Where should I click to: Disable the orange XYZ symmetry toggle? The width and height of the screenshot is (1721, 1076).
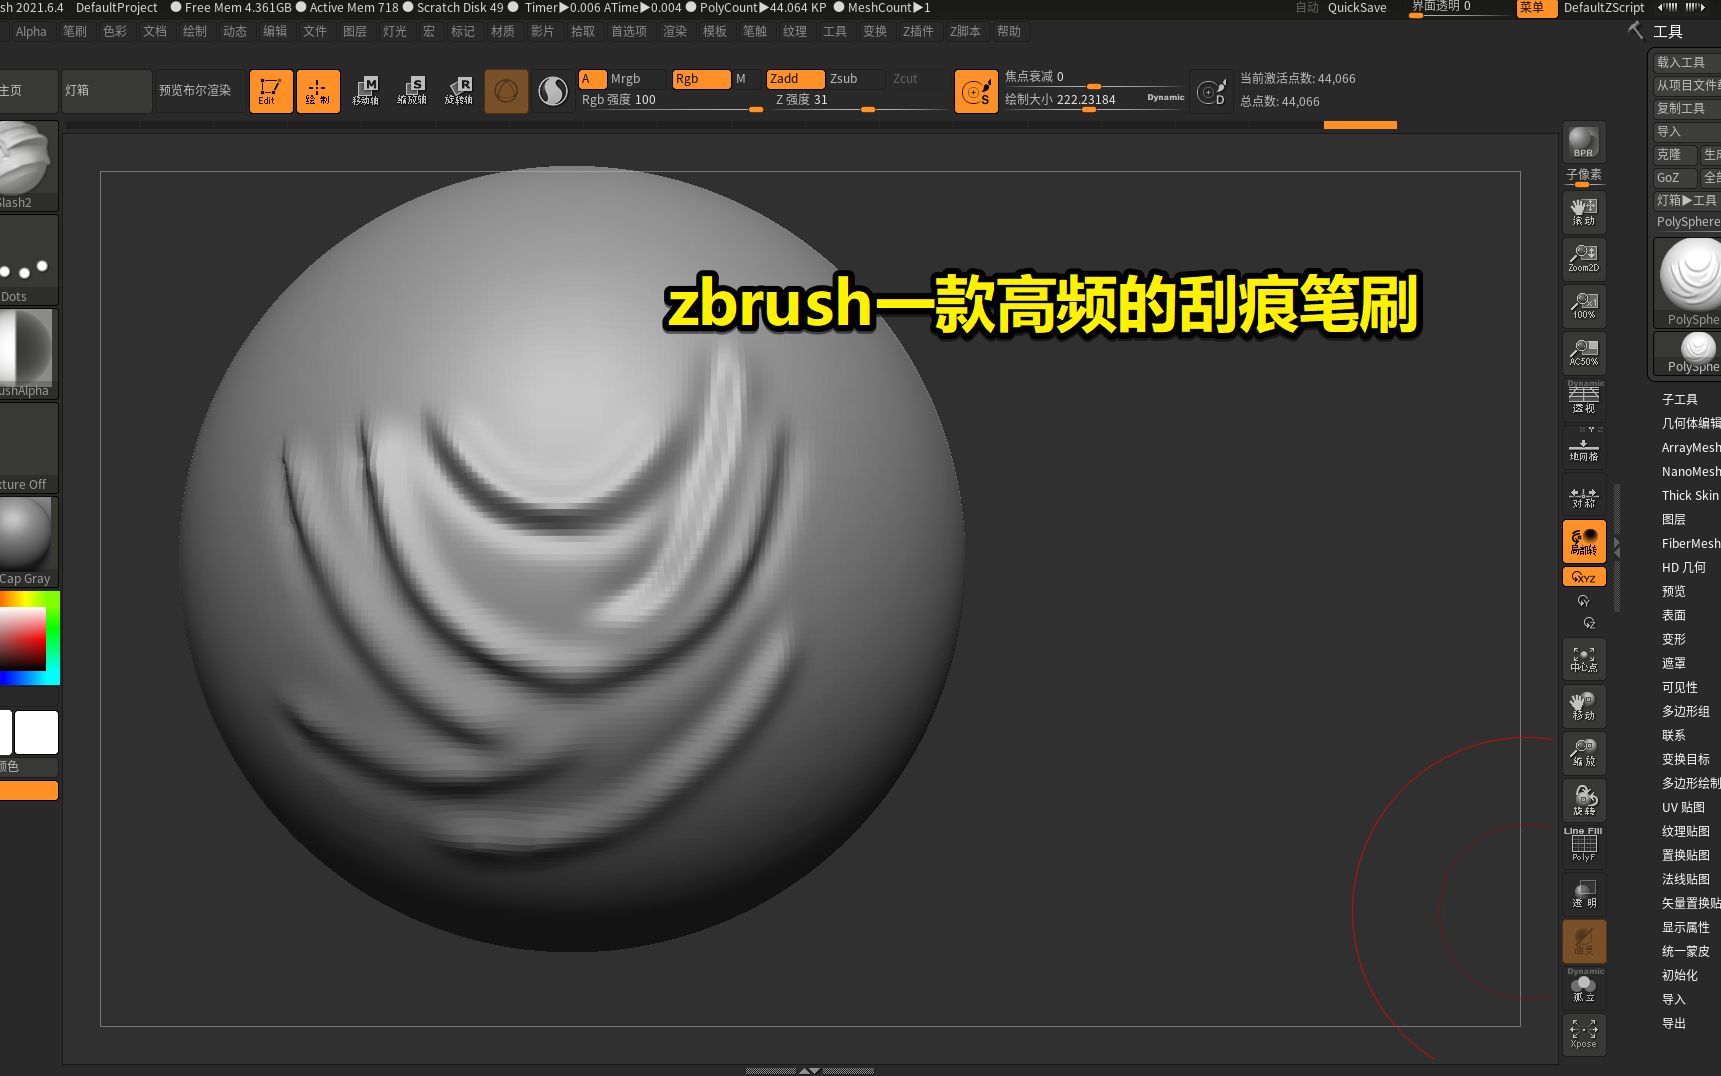click(x=1583, y=576)
